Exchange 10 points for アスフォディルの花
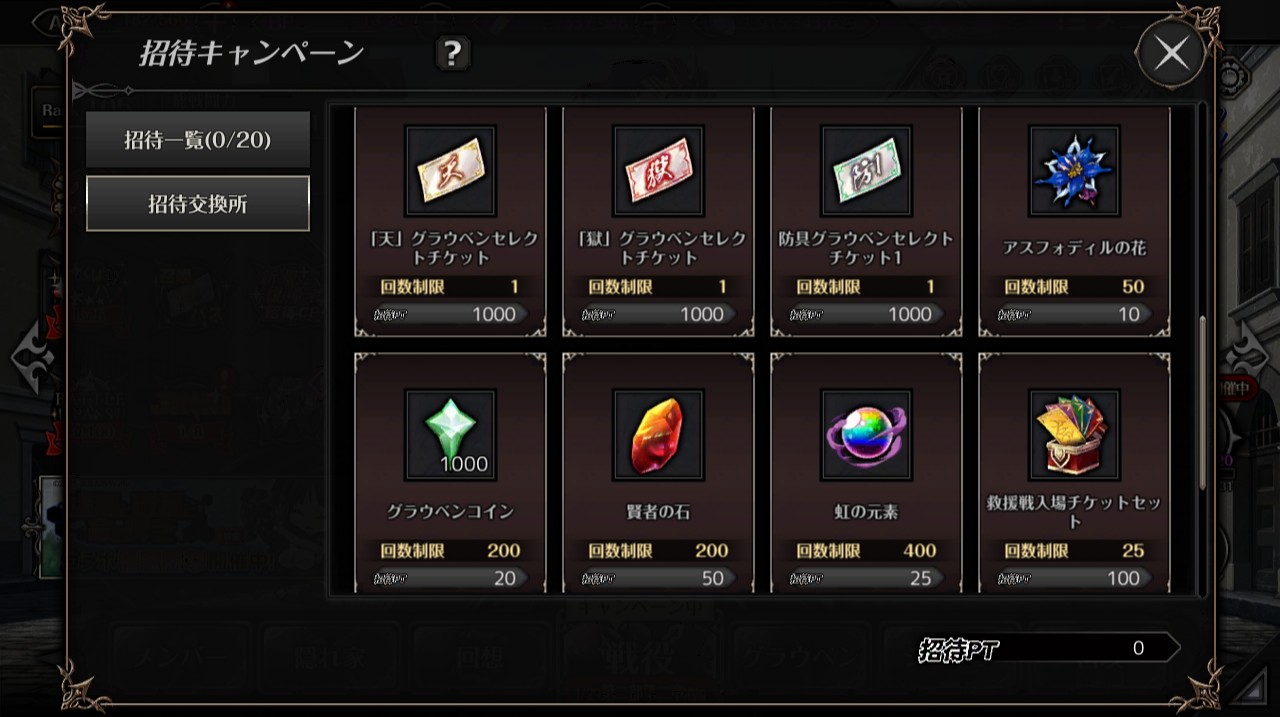 (1073, 314)
